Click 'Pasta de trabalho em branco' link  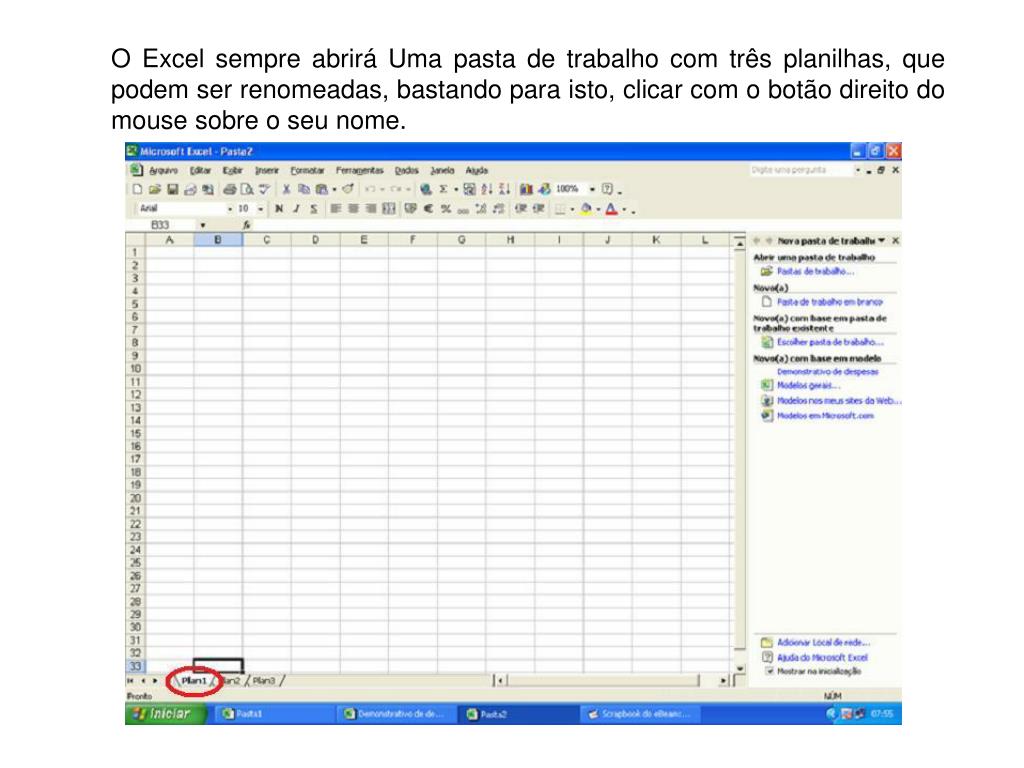(829, 302)
